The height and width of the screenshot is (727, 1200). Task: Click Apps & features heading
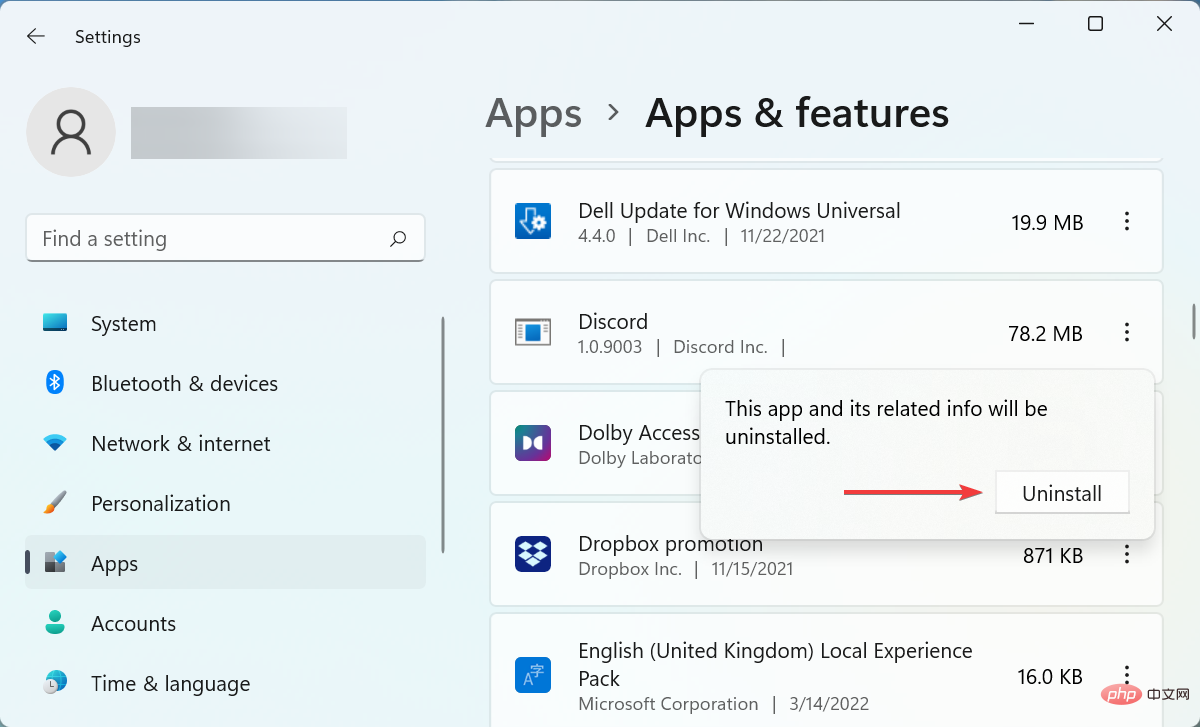click(797, 113)
